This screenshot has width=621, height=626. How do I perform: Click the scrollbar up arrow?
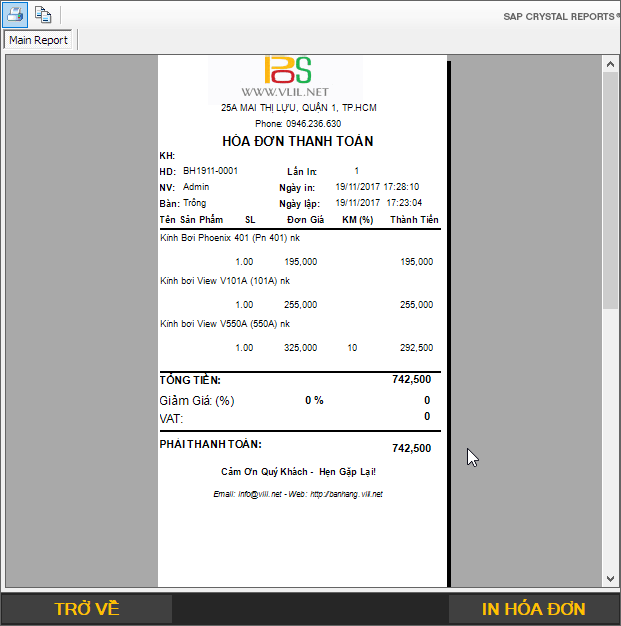click(x=610, y=63)
